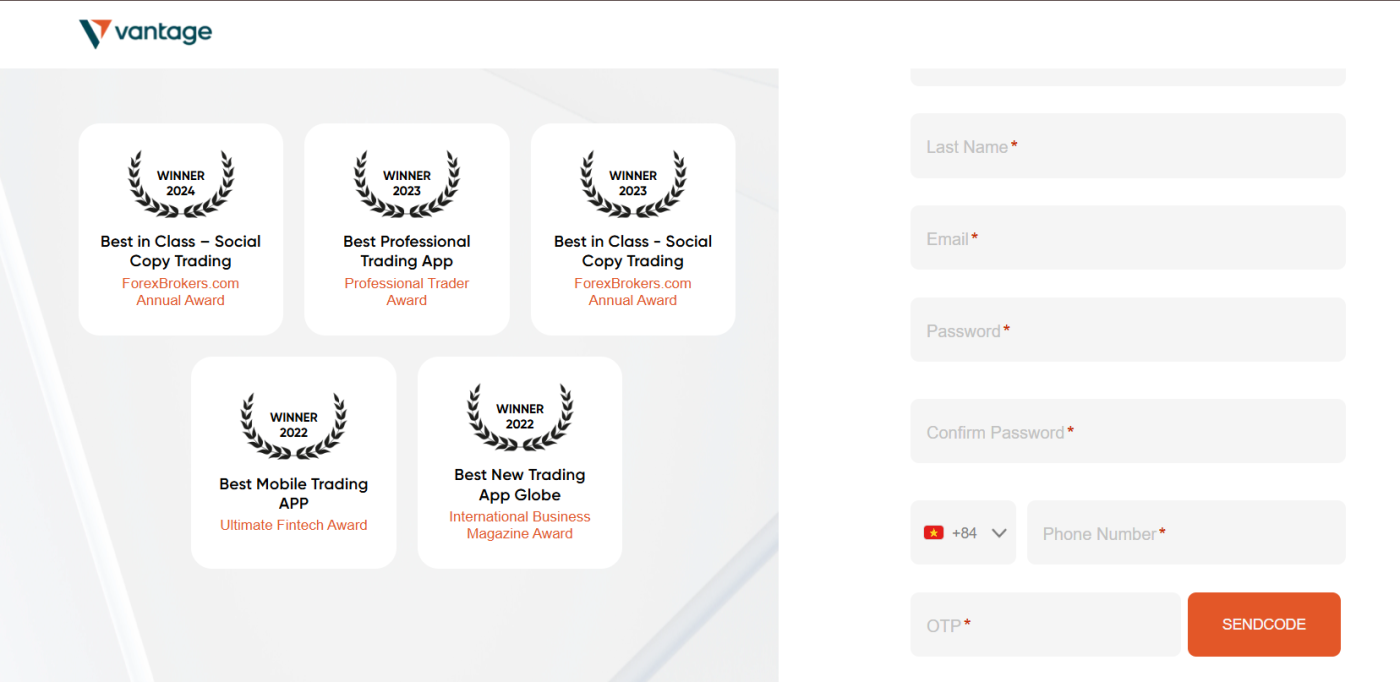Click the Vantage logo in header
The height and width of the screenshot is (682, 1400).
(146, 33)
